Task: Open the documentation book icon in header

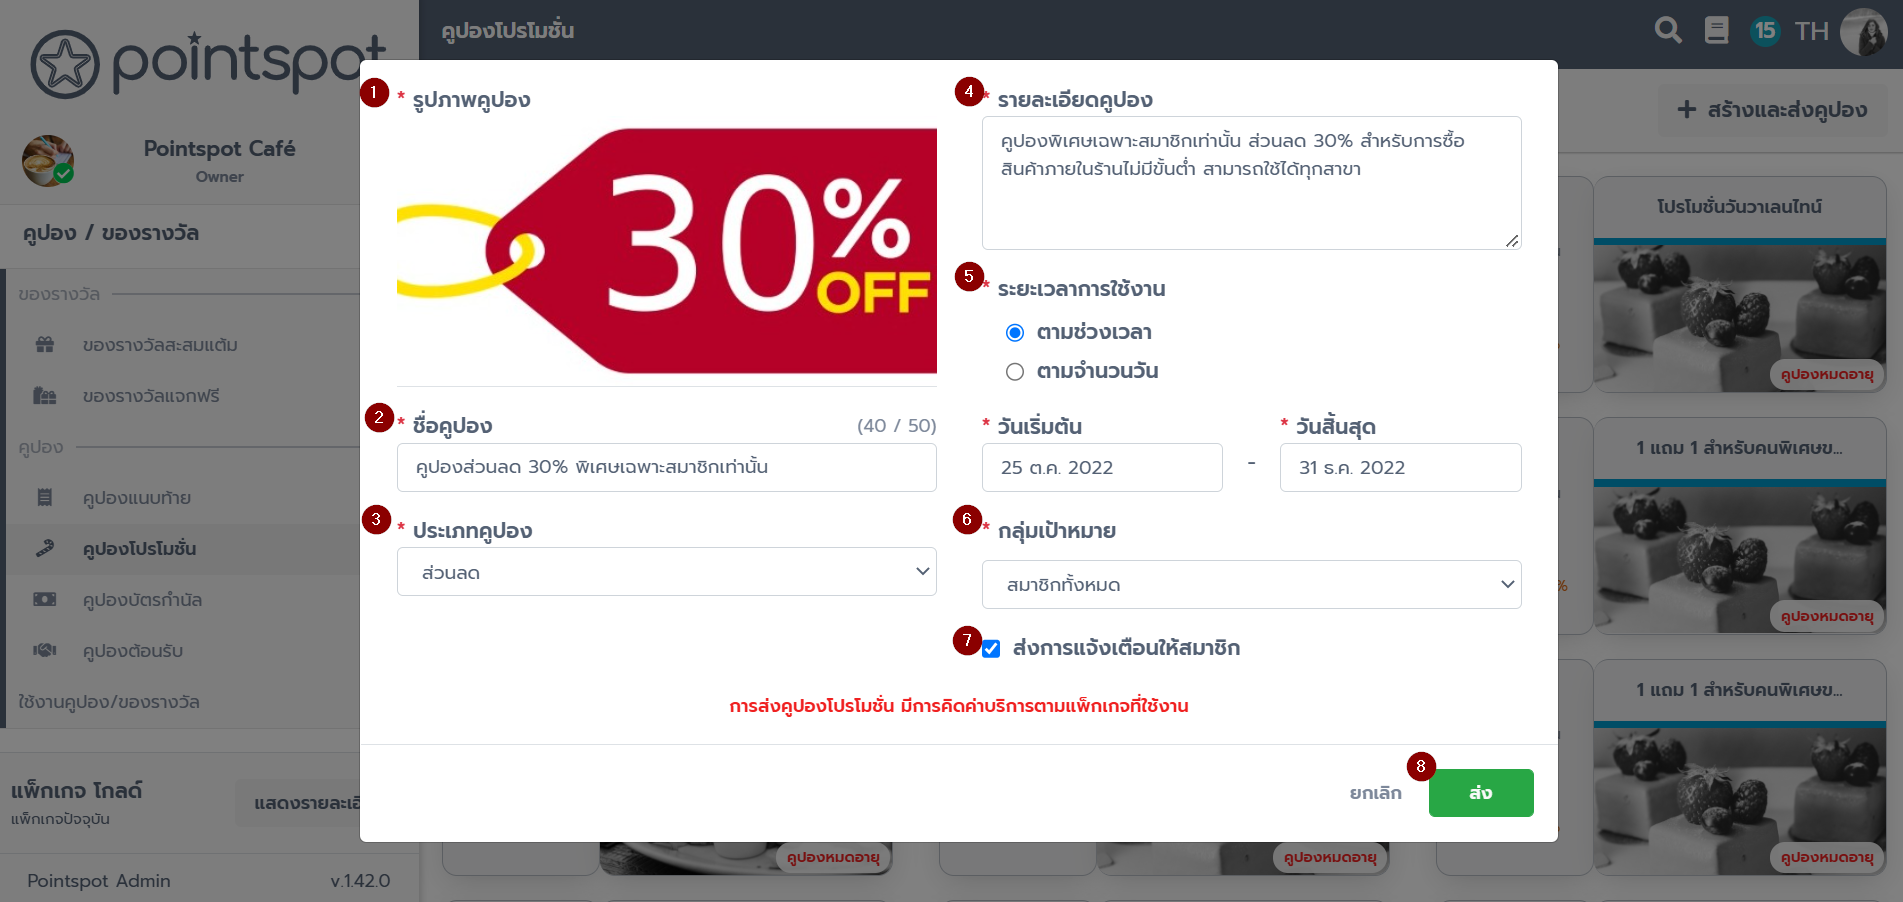Action: tap(1716, 31)
